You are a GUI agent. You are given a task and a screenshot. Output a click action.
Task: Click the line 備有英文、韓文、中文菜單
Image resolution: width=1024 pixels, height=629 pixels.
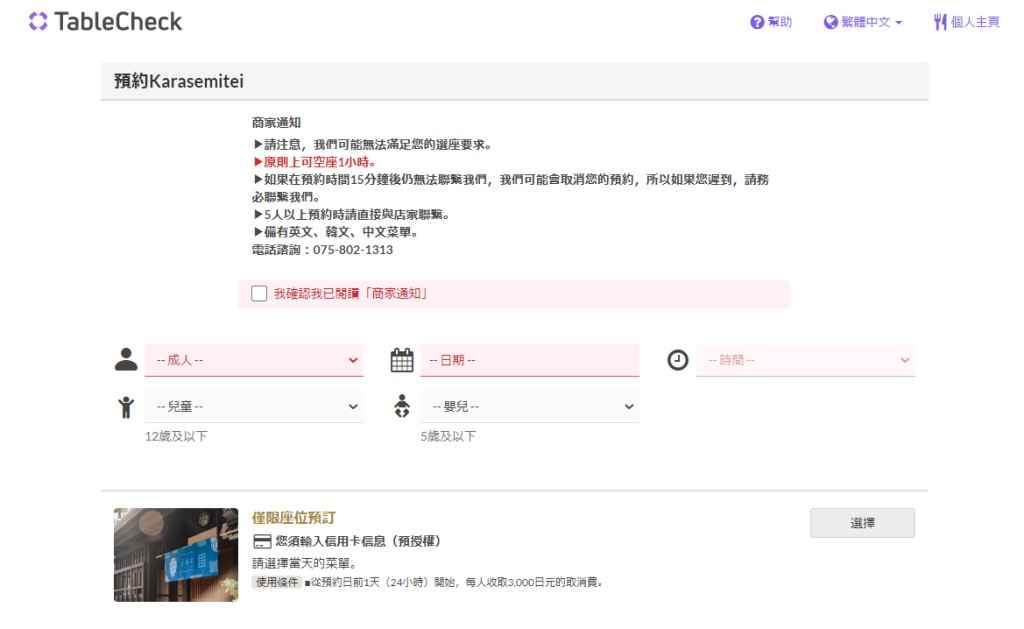pyautogui.click(x=335, y=232)
